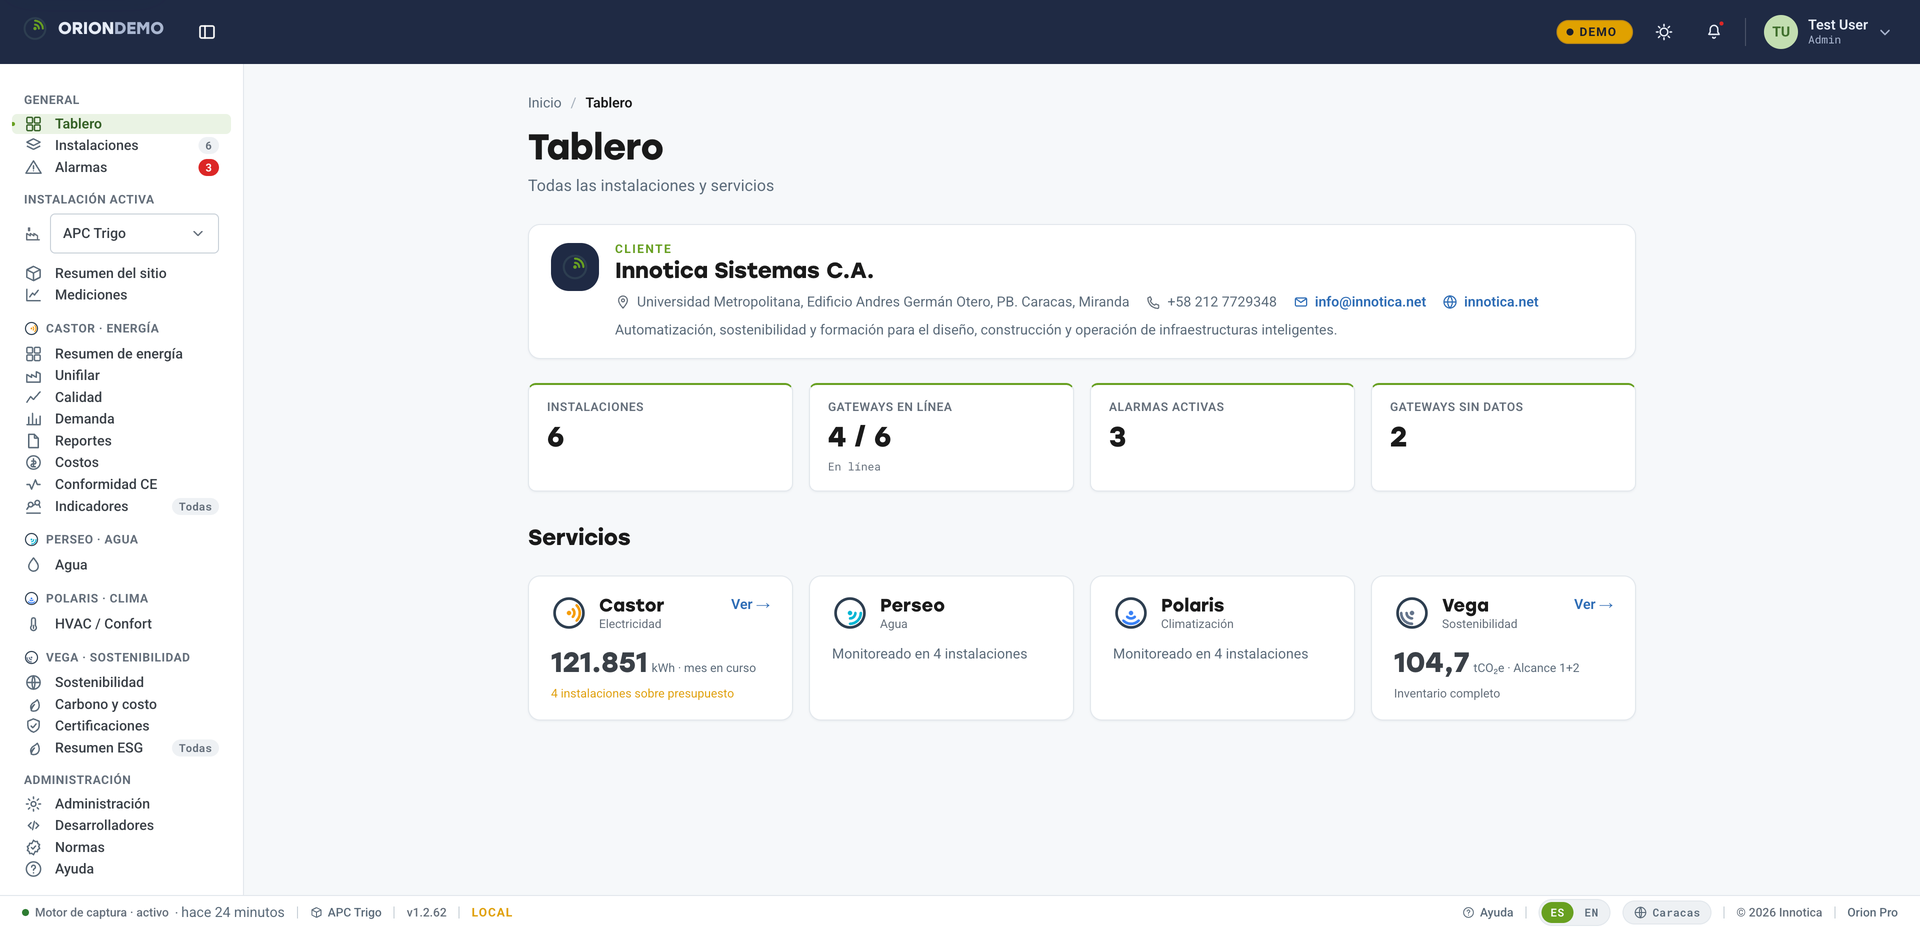
Task: Open Resumen del sitio
Action: tap(121, 273)
